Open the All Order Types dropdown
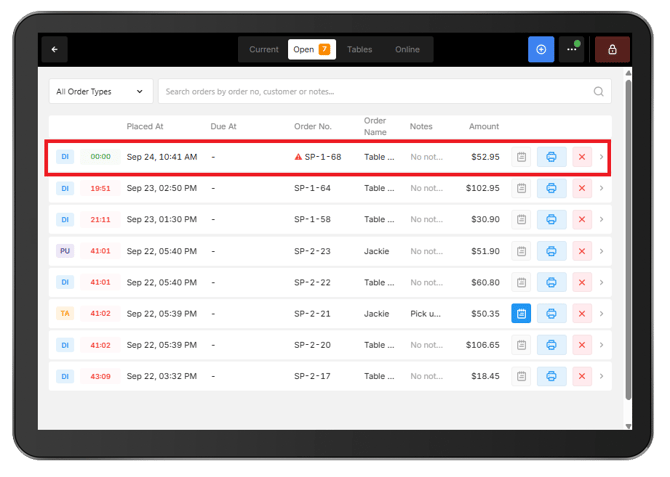The height and width of the screenshot is (477, 670). (x=101, y=91)
